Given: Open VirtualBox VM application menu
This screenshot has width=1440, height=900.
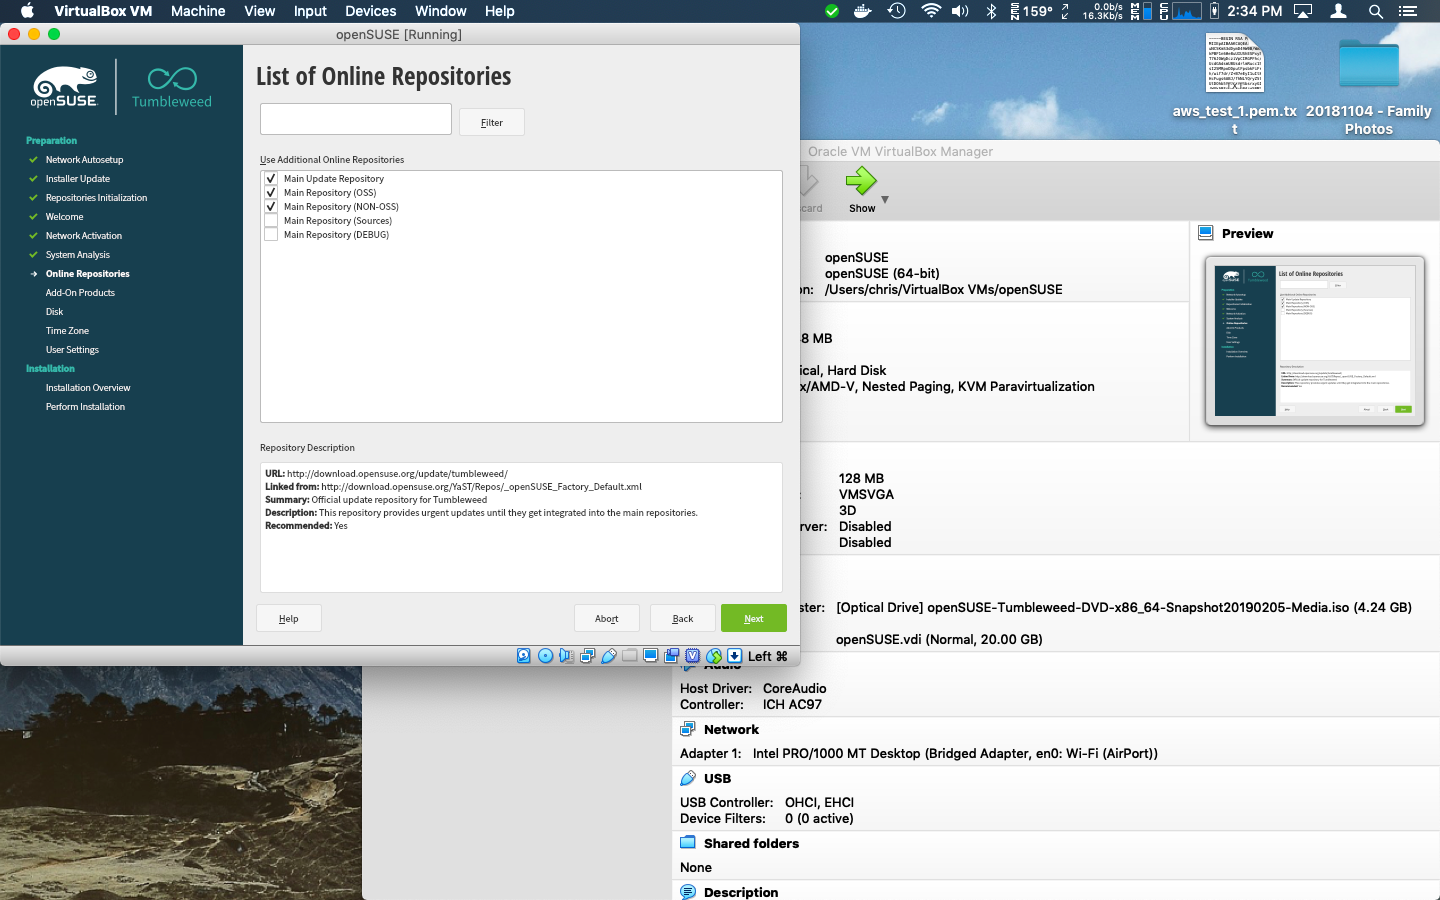Looking at the screenshot, I should 103,11.
